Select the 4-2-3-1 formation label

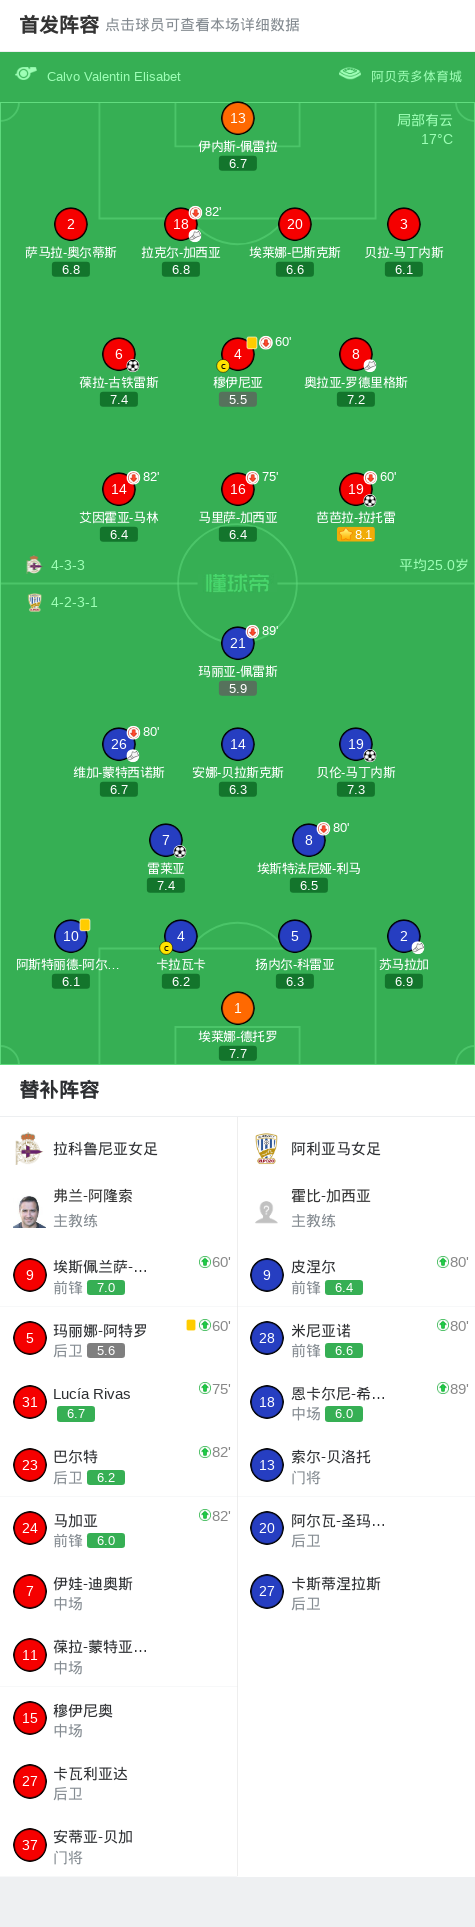coord(74,602)
